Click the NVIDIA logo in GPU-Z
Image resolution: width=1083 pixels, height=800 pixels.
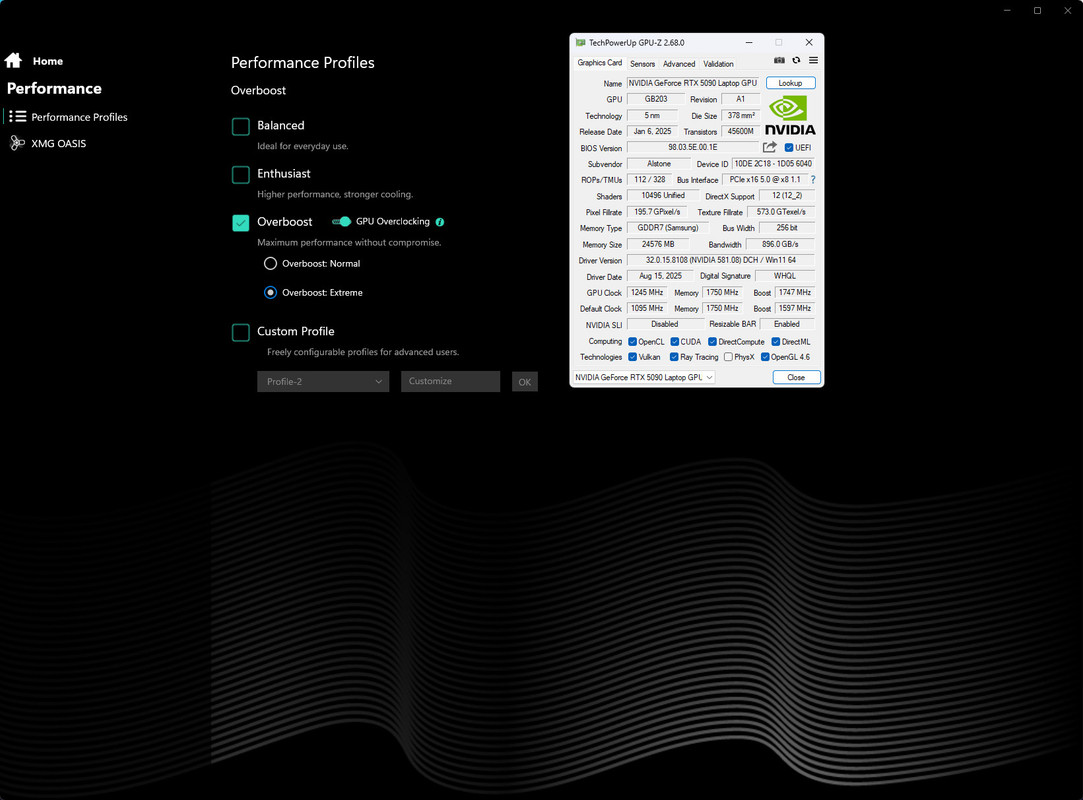pos(789,115)
